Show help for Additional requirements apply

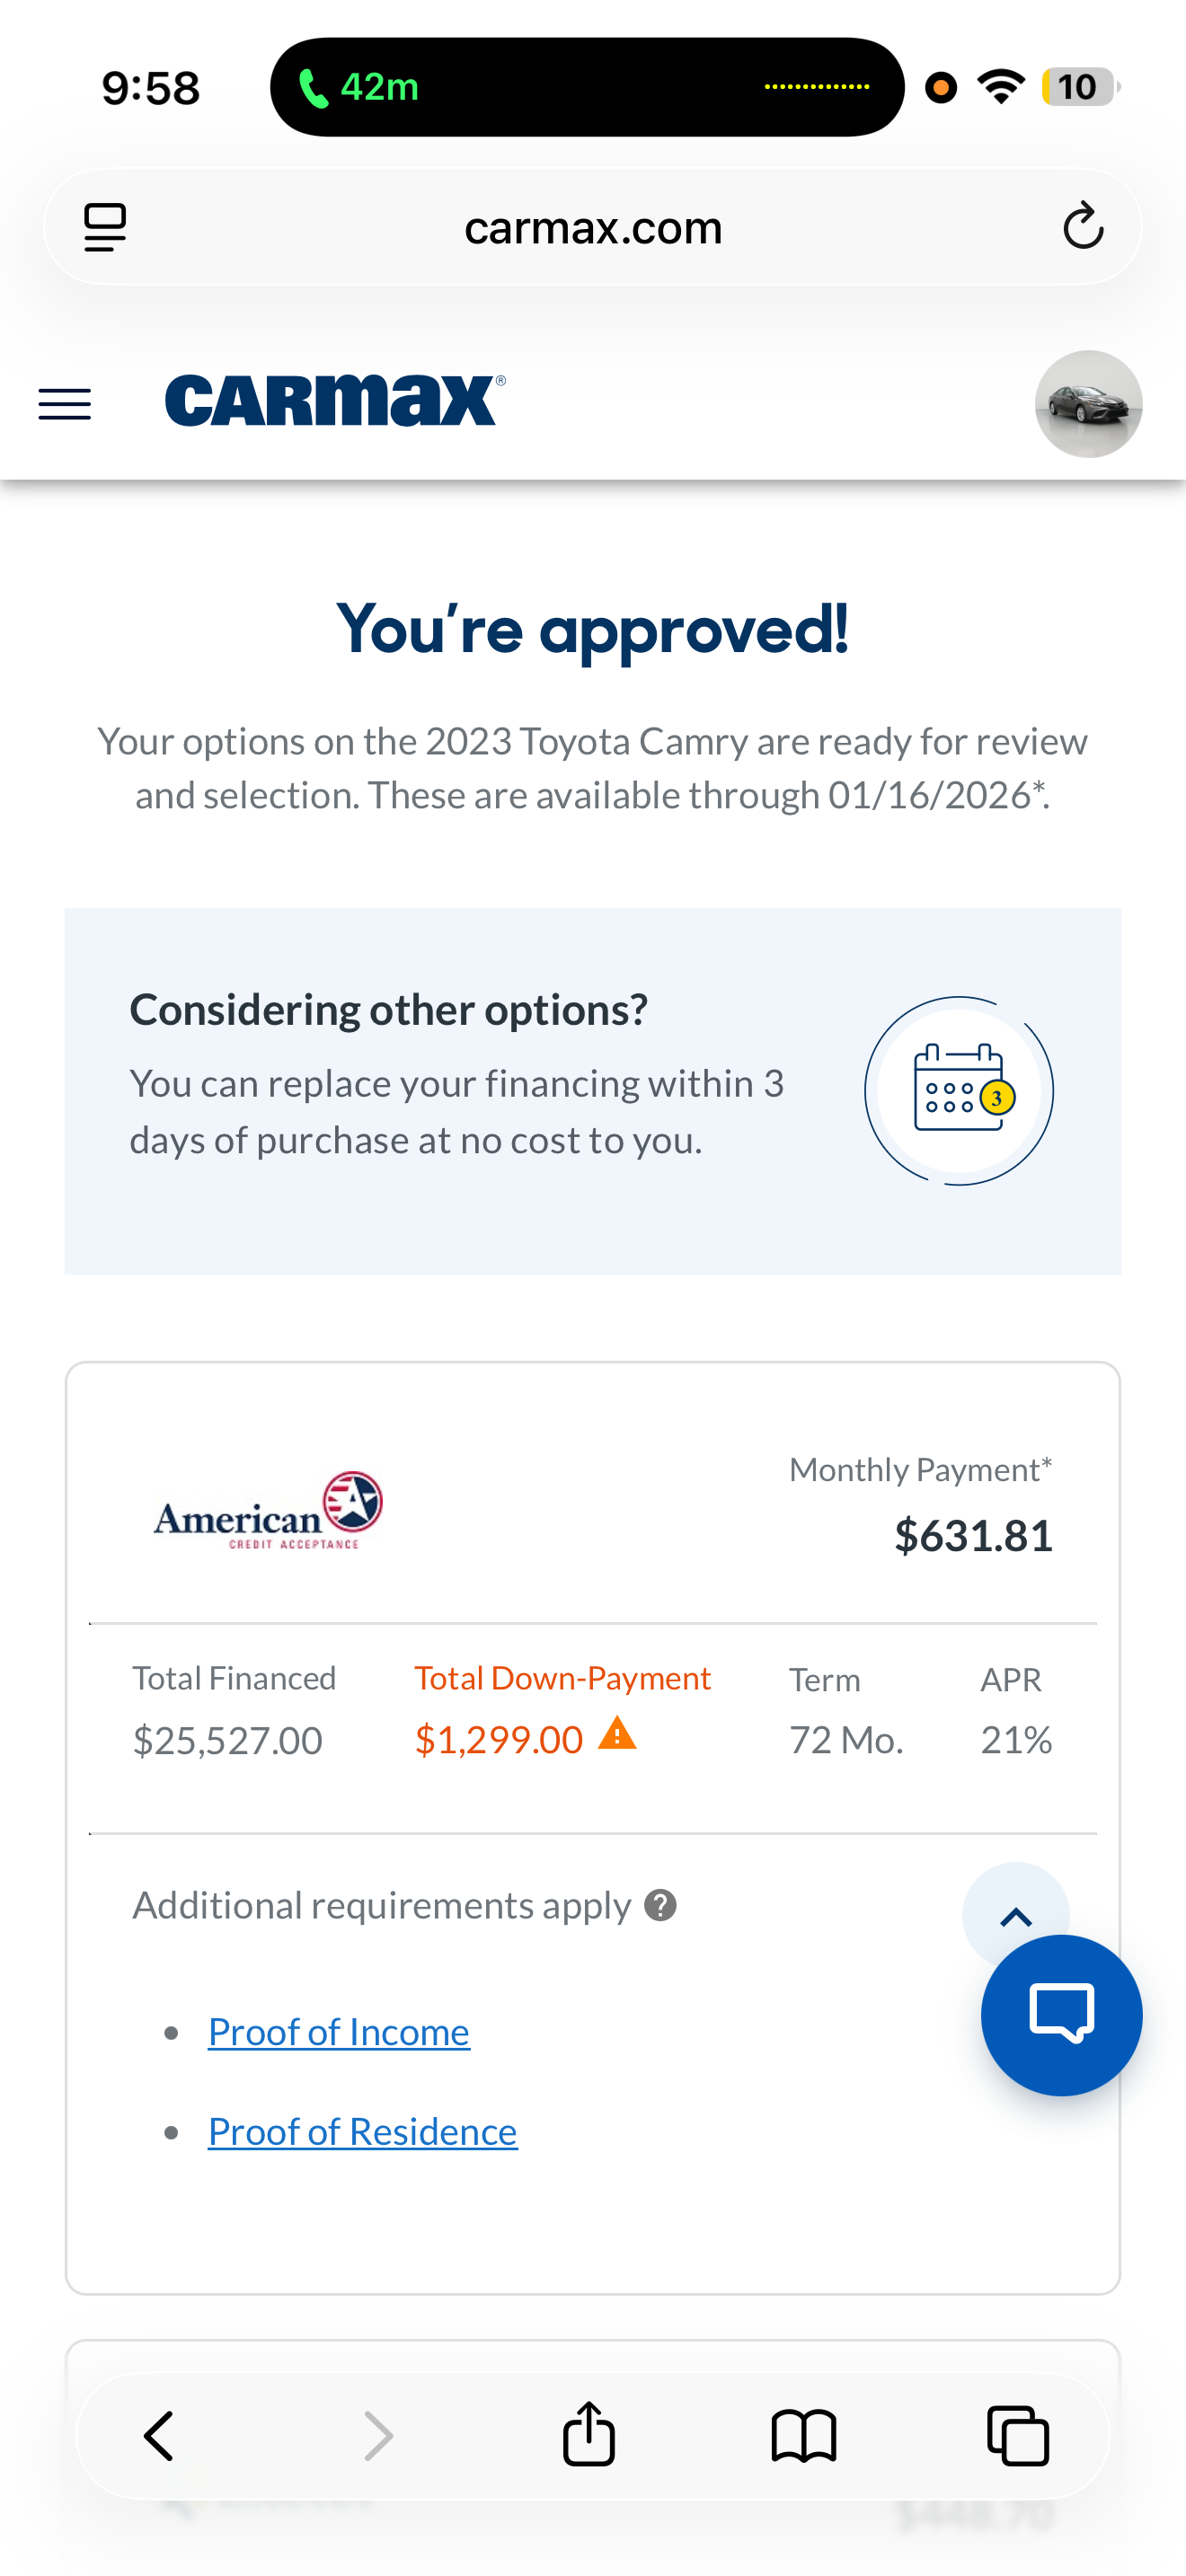click(660, 1905)
